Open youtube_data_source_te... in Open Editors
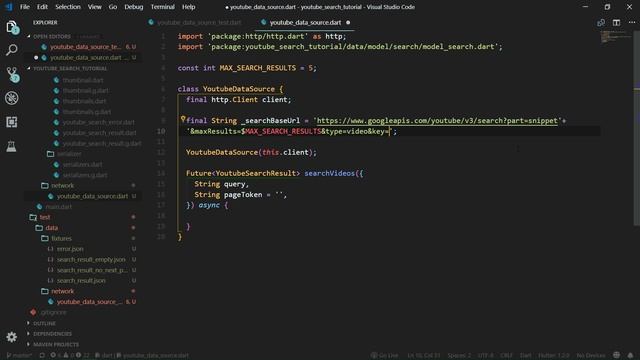This screenshot has width=640, height=360. [x=85, y=47]
